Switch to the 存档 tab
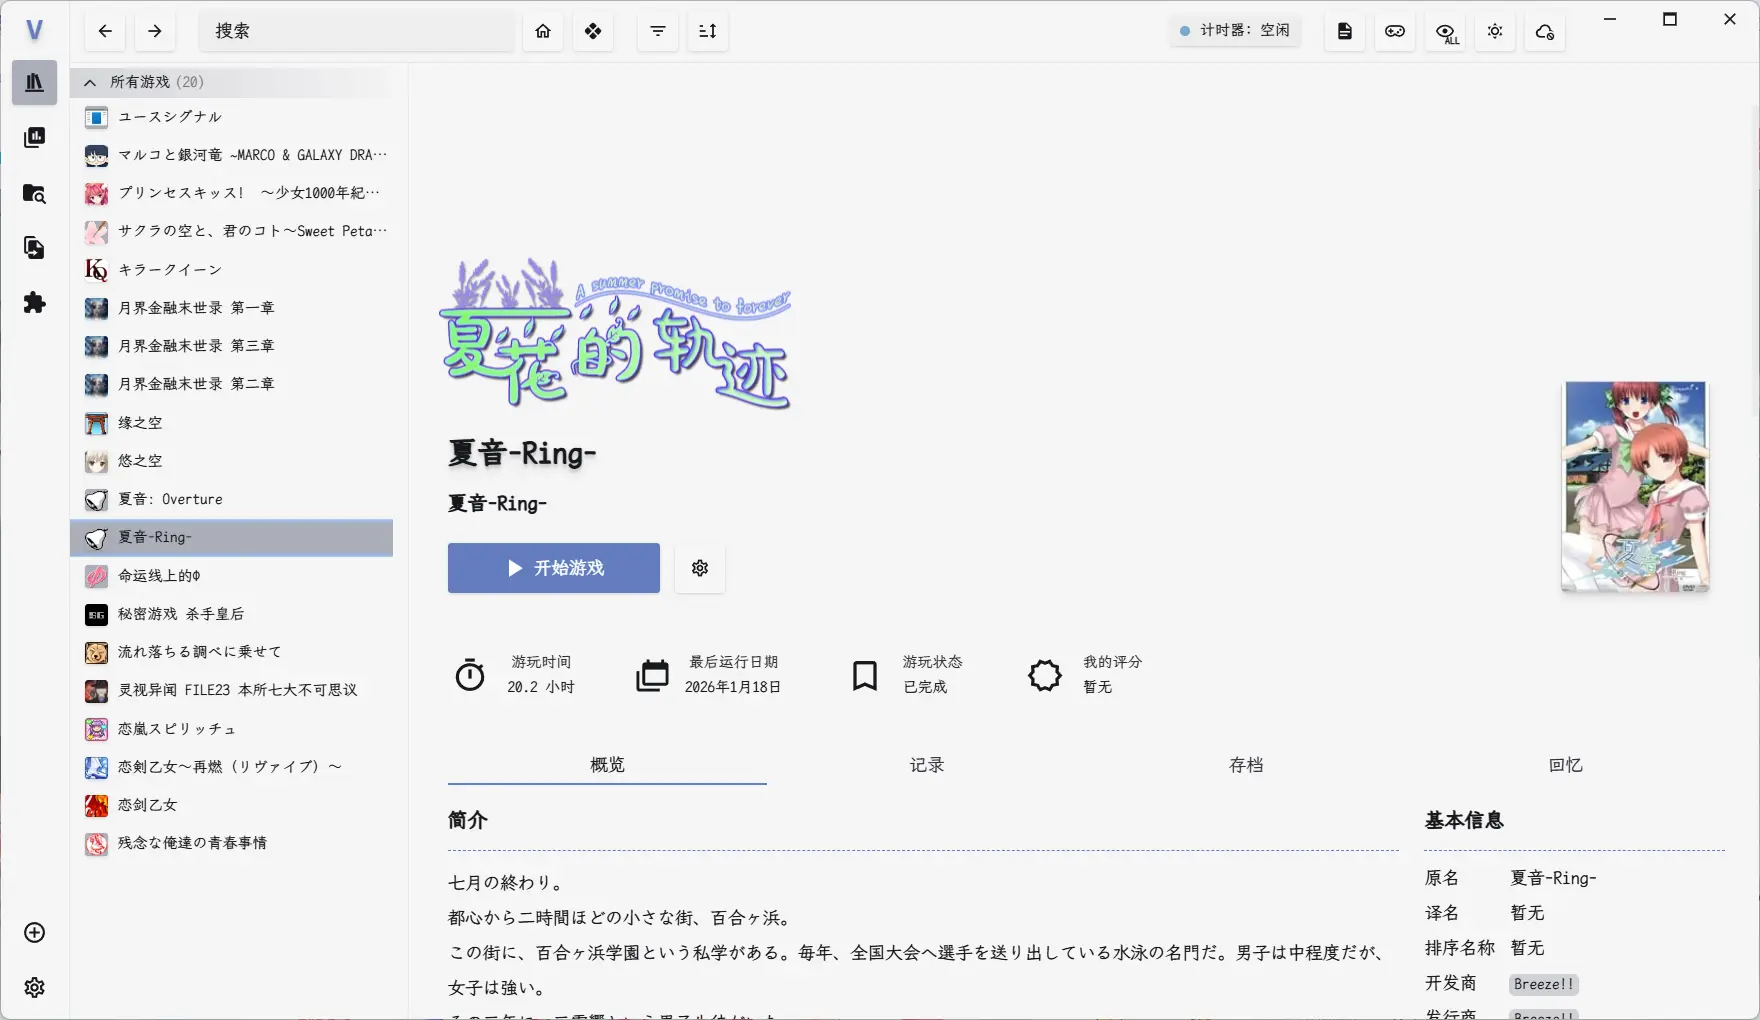The height and width of the screenshot is (1020, 1760). 1246,765
